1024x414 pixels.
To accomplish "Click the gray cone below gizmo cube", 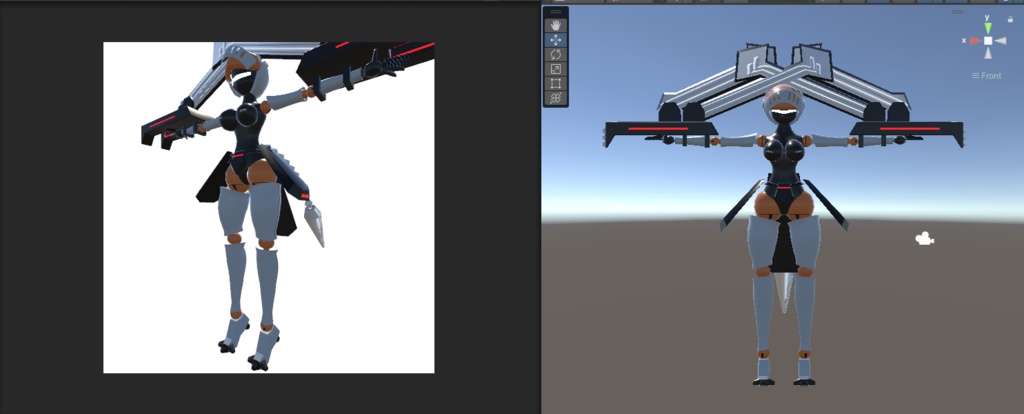I will point(988,53).
